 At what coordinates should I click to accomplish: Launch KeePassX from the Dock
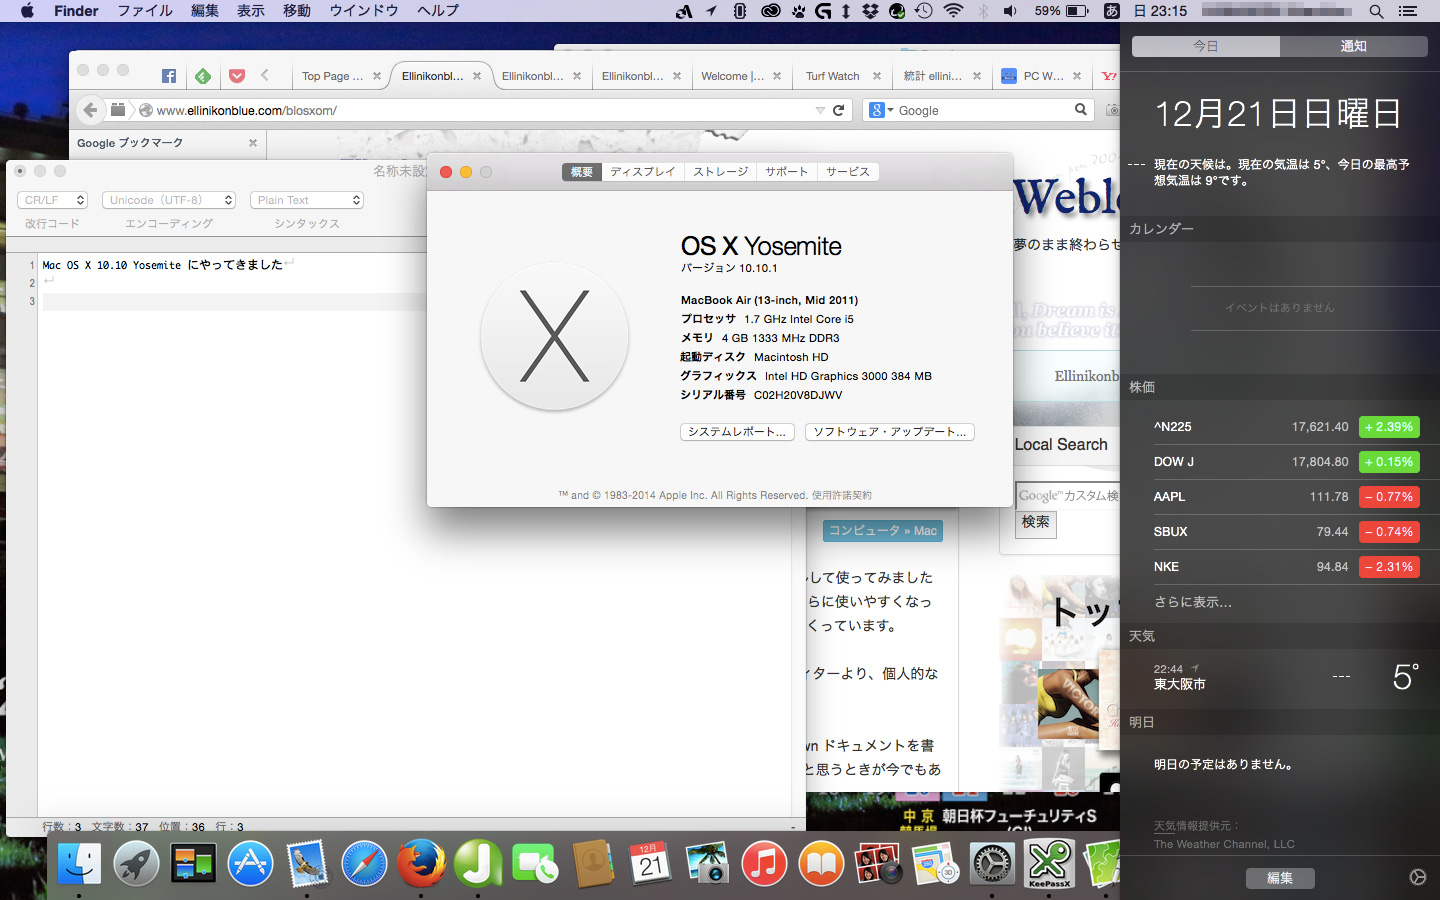coord(1049,863)
